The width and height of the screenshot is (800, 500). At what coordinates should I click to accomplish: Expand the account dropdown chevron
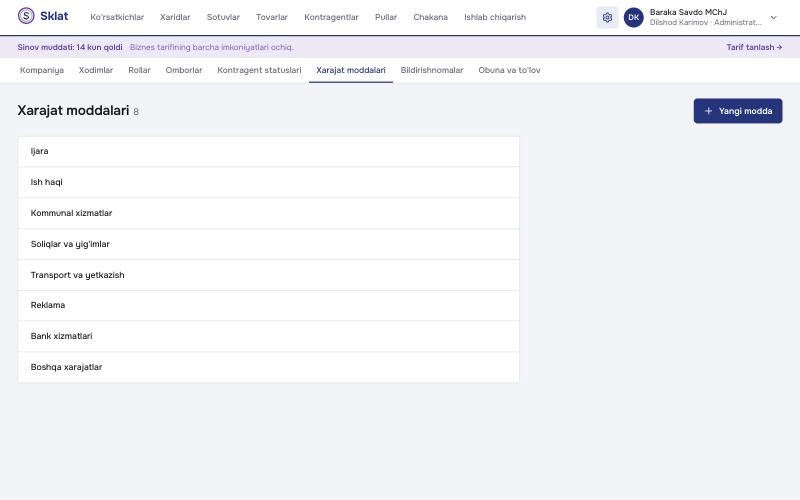point(773,17)
